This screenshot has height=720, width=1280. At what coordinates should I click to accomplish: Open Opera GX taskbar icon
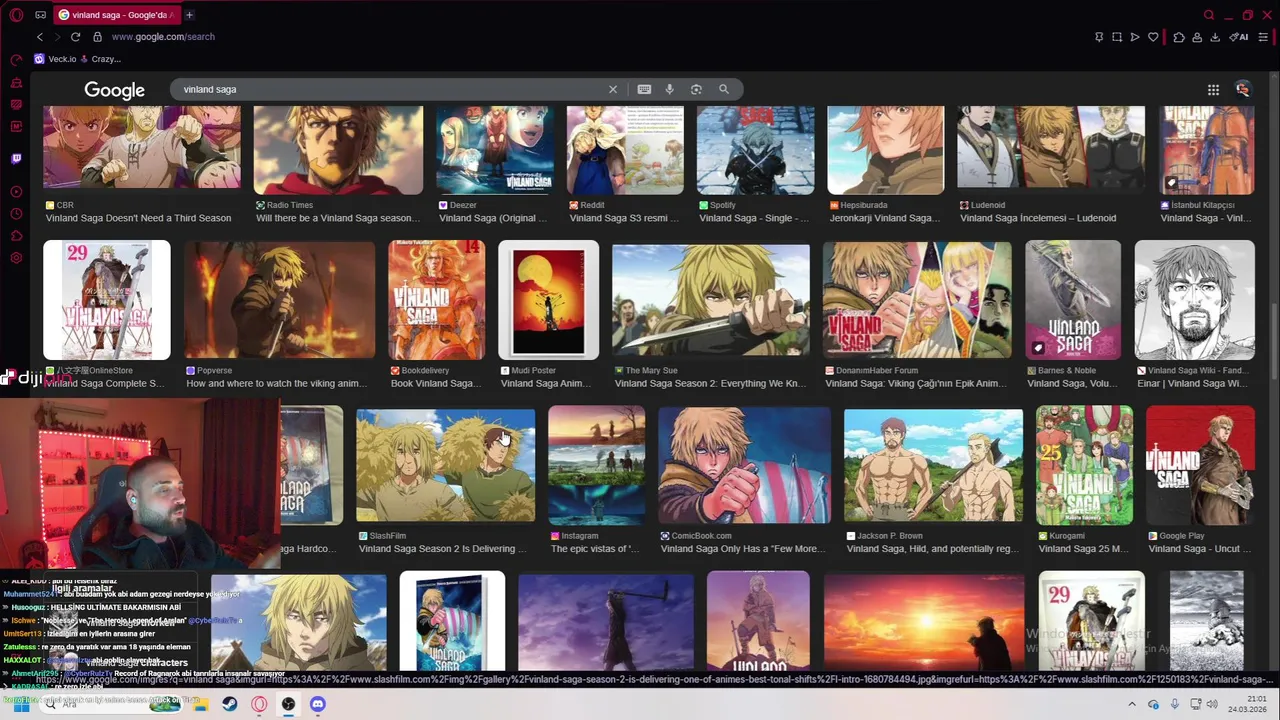[x=259, y=704]
